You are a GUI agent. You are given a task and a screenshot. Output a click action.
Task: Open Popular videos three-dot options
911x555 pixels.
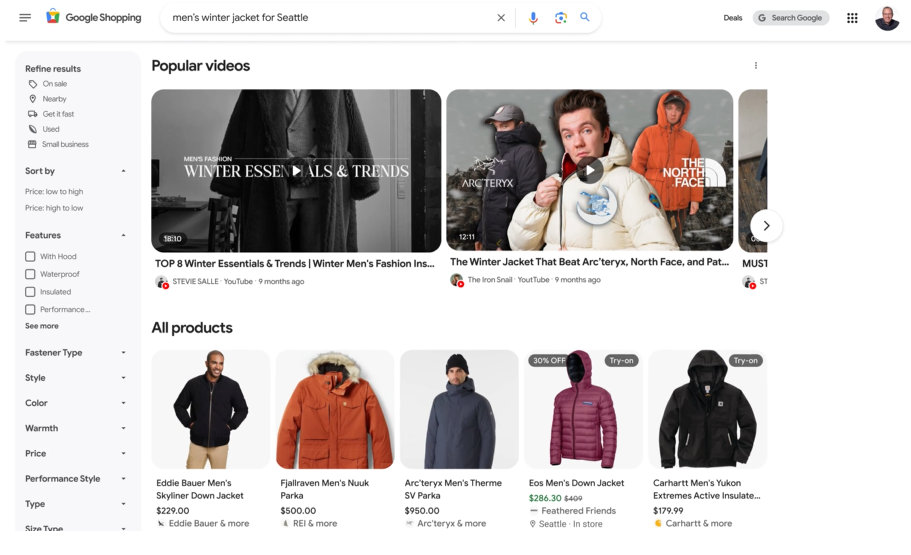click(x=756, y=66)
